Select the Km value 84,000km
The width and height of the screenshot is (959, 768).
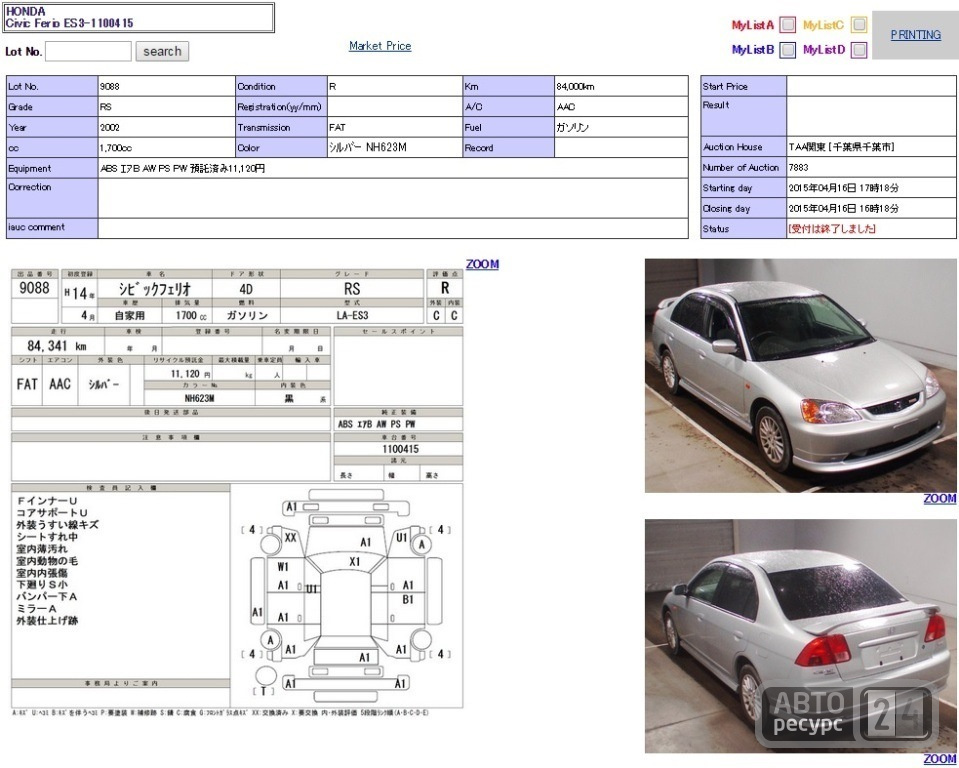pyautogui.click(x=575, y=87)
